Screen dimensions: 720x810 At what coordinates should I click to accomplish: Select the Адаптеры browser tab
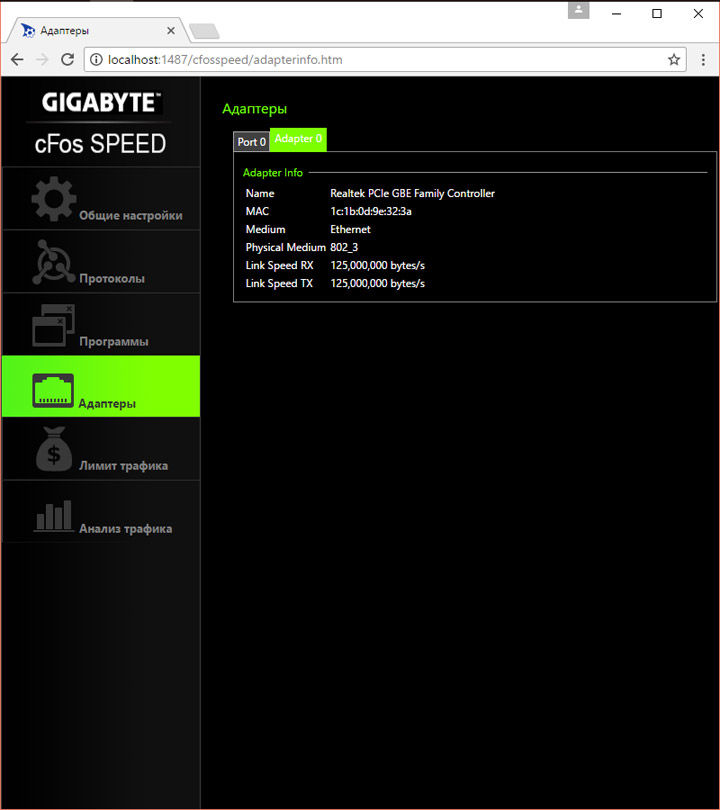pos(98,31)
